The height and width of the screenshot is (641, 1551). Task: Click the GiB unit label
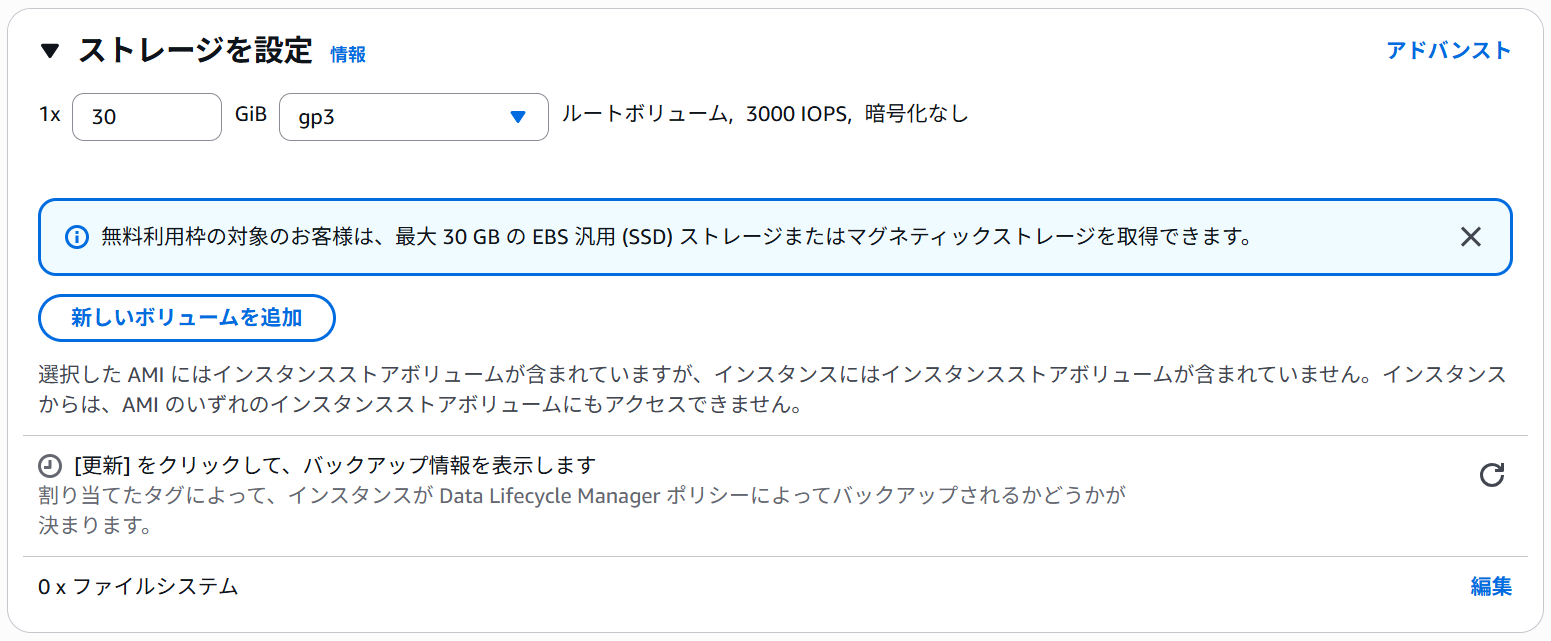pos(251,114)
